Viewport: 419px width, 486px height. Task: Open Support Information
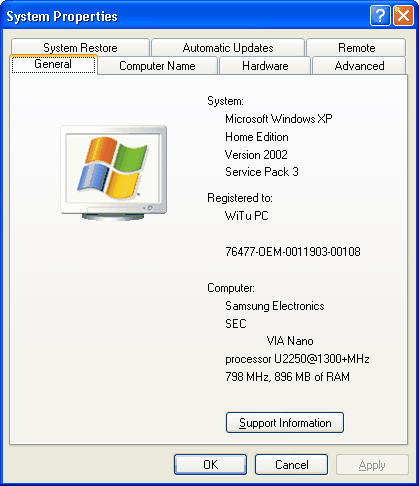(285, 423)
